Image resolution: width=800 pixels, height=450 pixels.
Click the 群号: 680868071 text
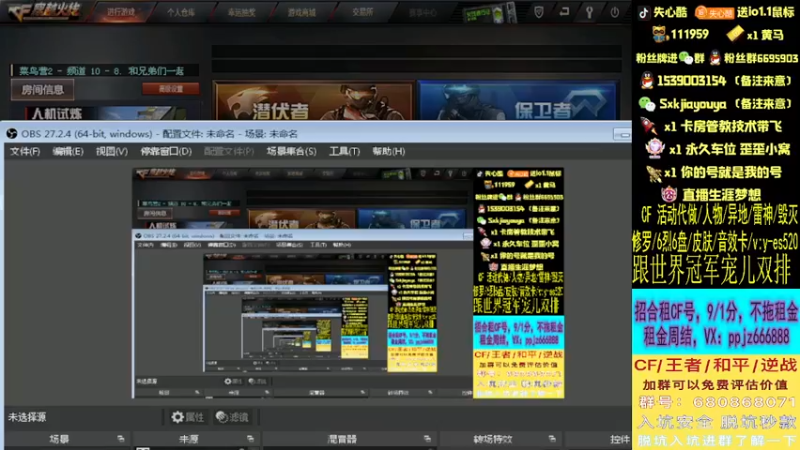717,403
